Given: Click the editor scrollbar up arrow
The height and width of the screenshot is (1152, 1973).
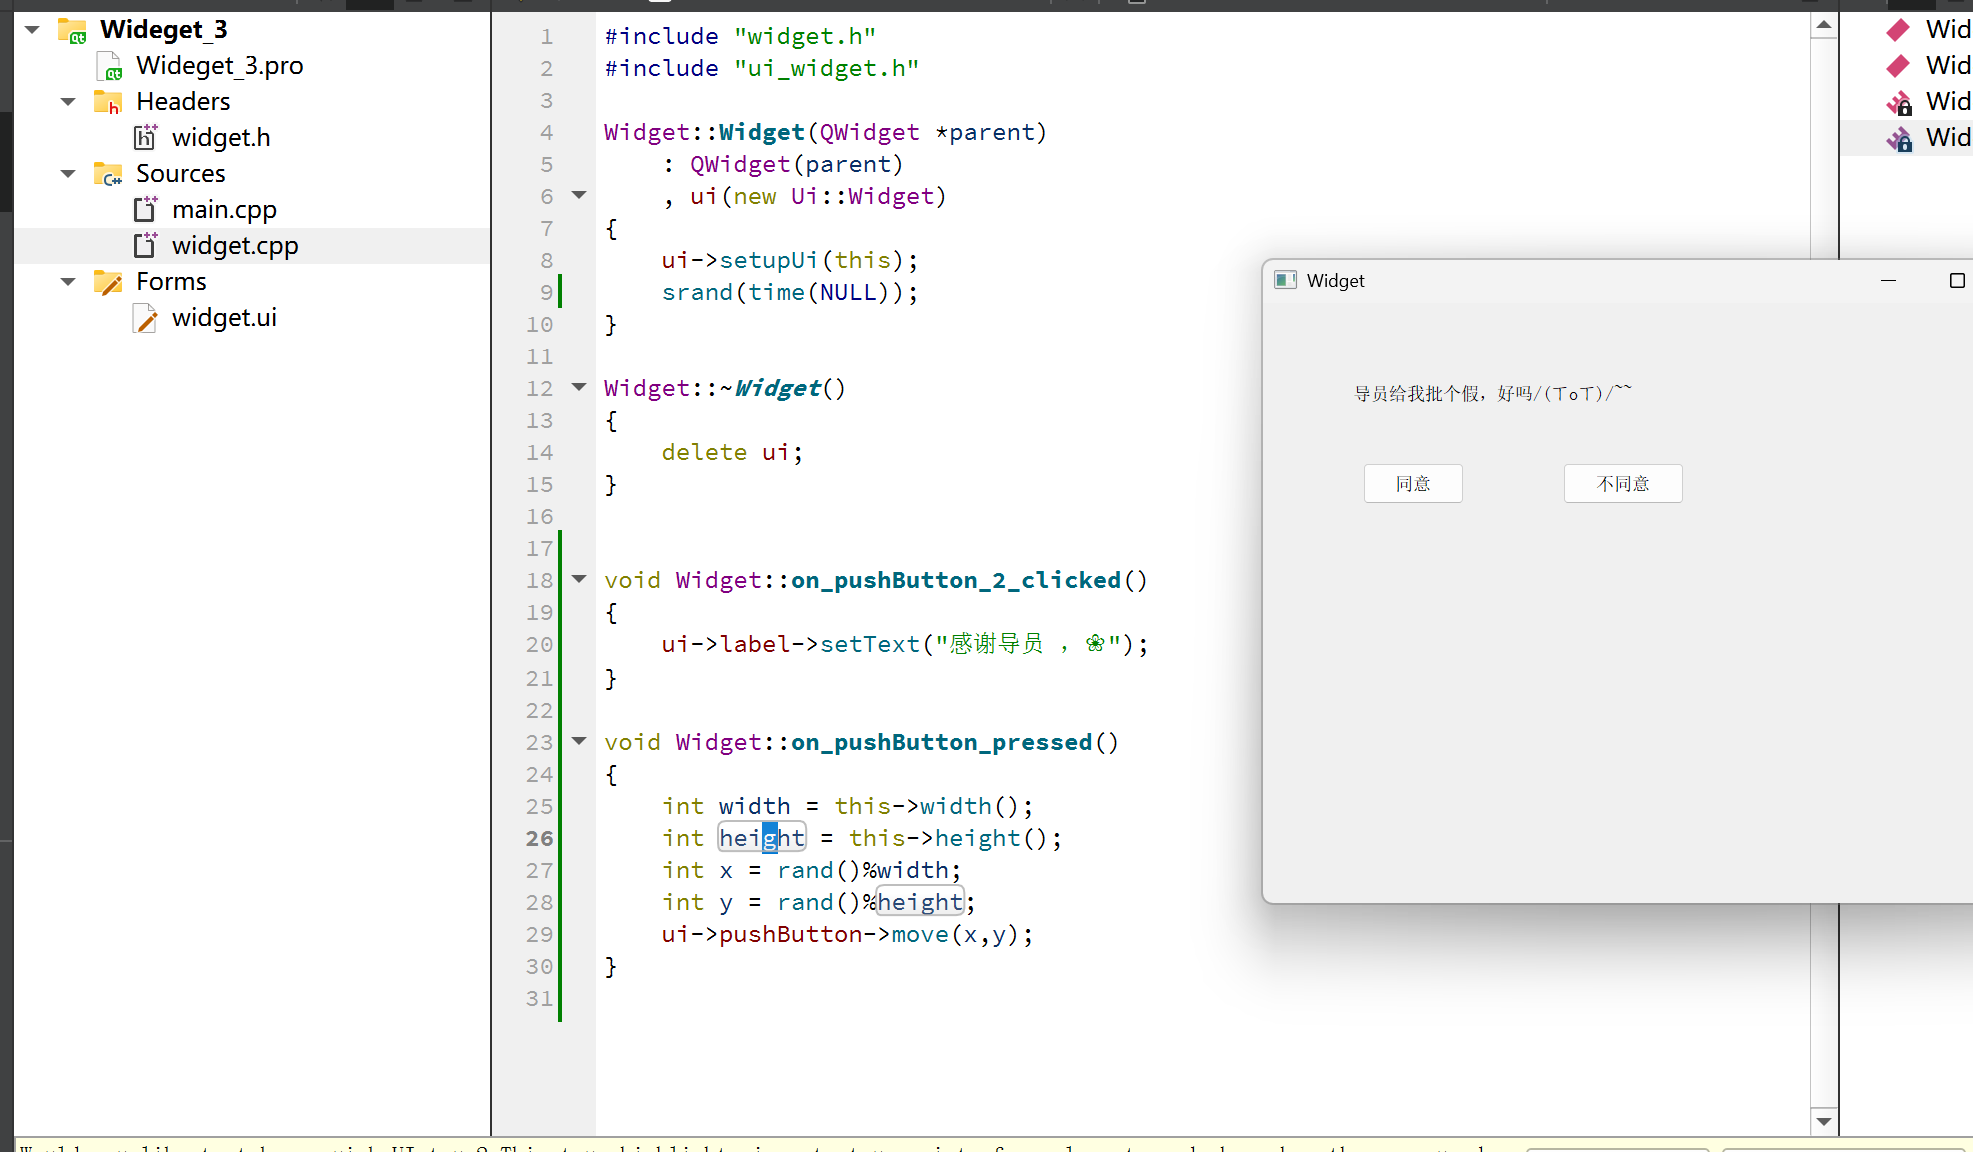Looking at the screenshot, I should click(1824, 25).
